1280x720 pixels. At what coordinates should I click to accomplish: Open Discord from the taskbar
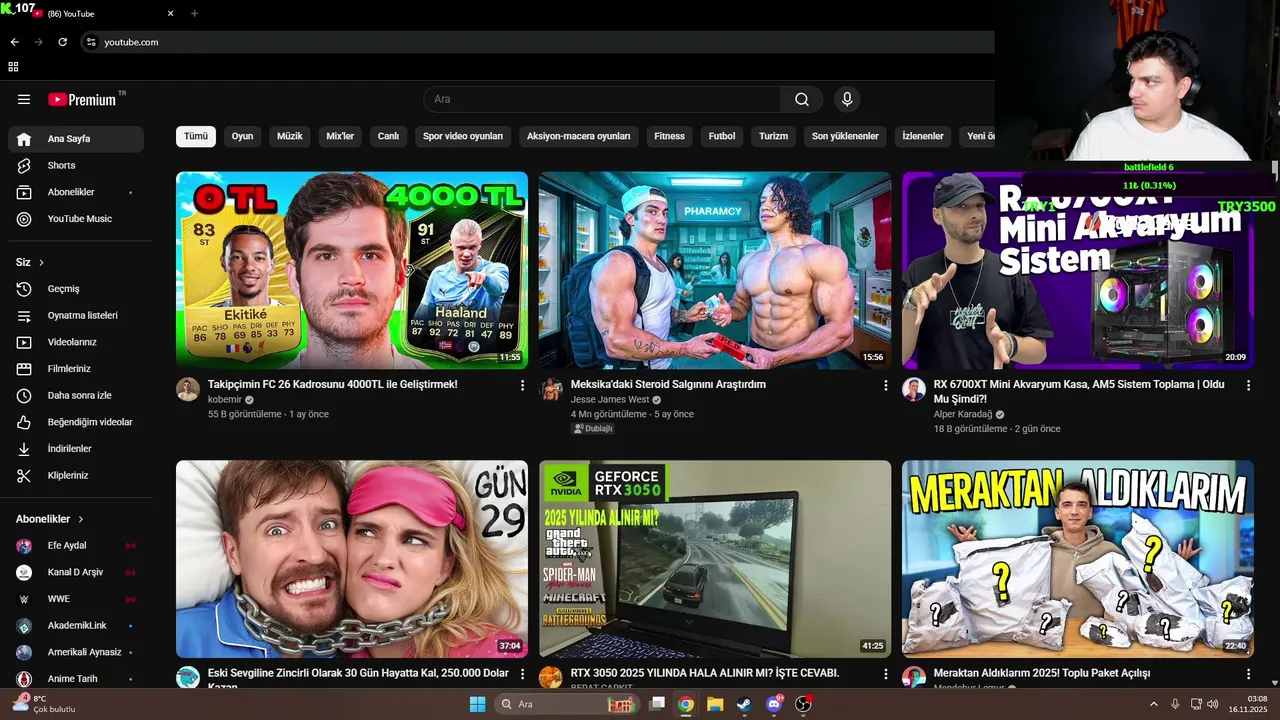(x=773, y=704)
